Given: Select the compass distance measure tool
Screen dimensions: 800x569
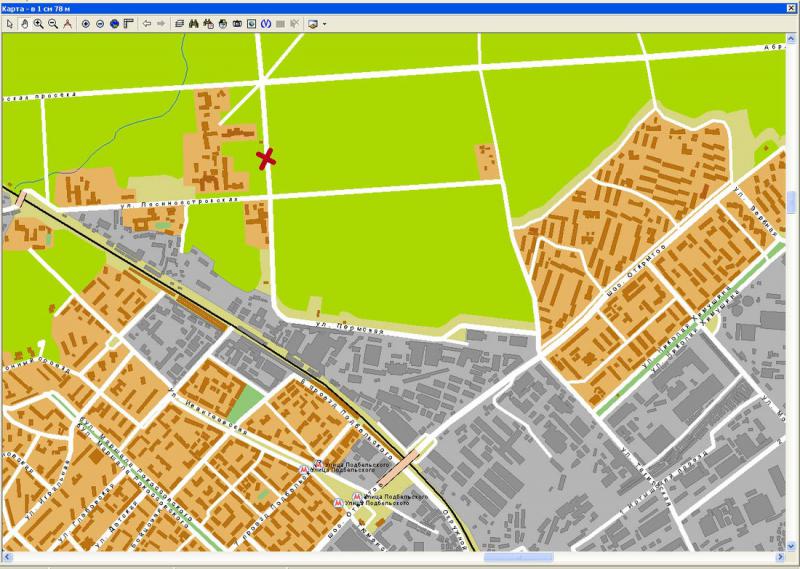Looking at the screenshot, I should point(67,24).
